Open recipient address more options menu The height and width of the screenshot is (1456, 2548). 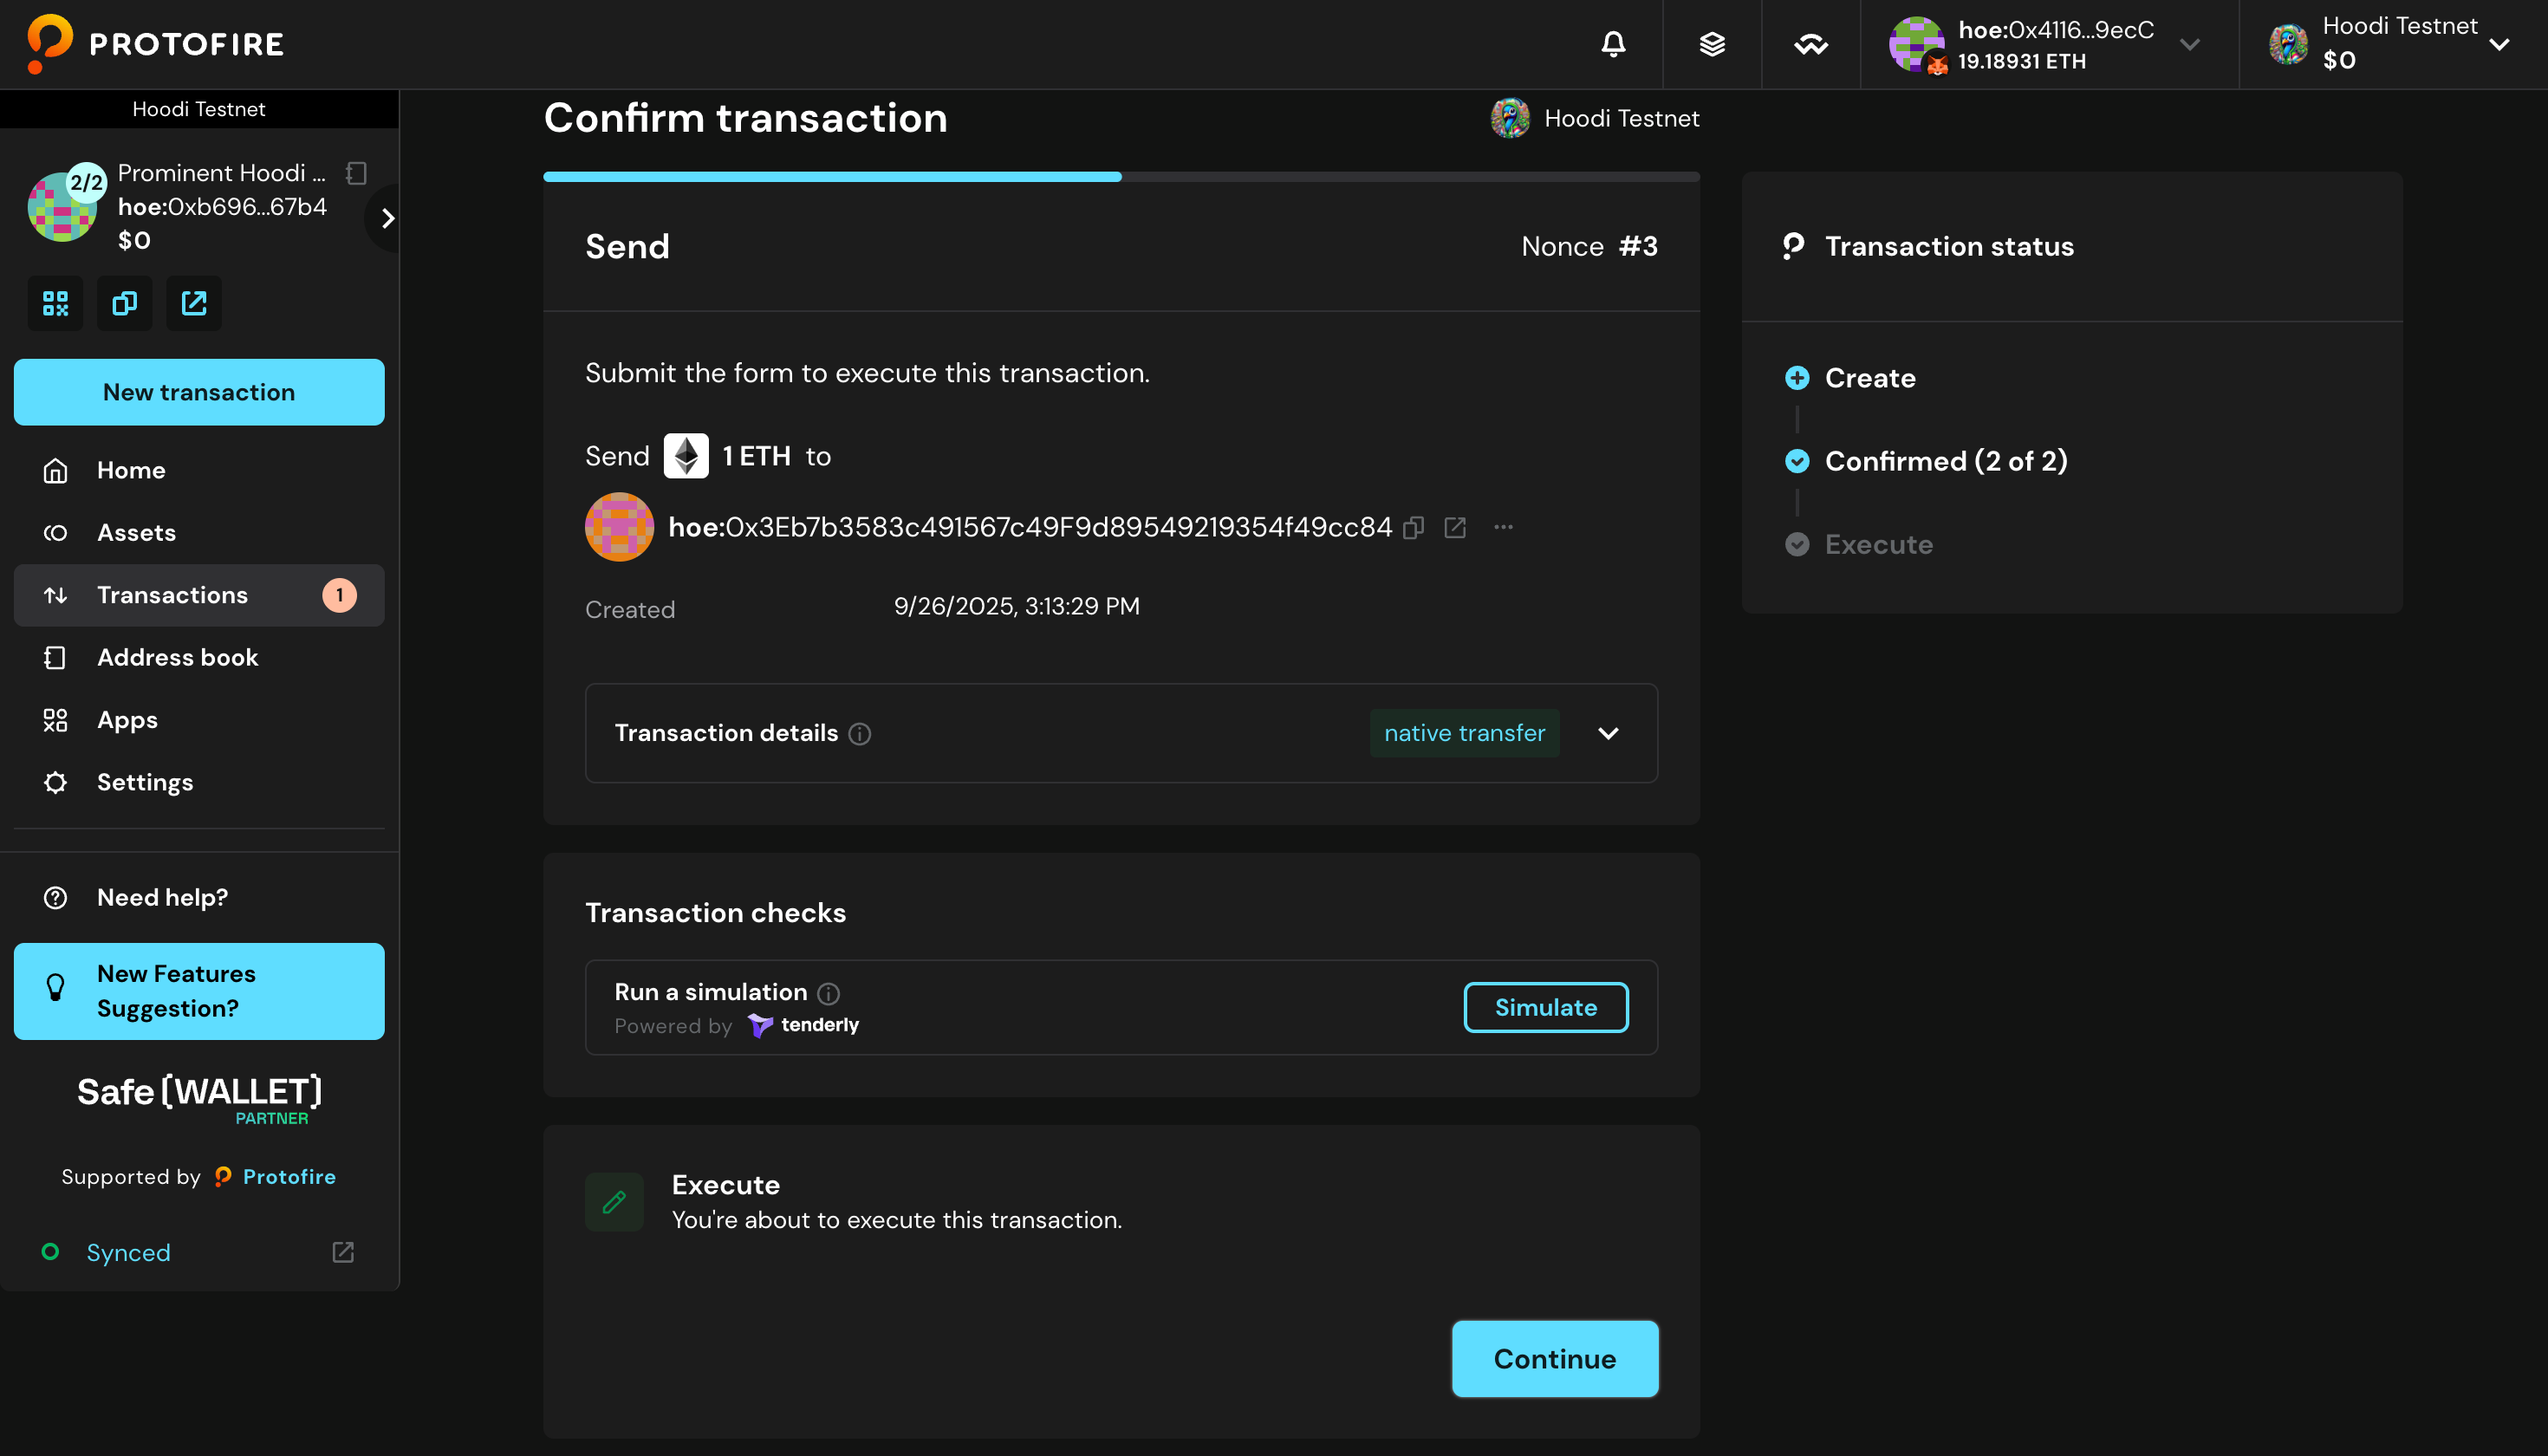1503,527
